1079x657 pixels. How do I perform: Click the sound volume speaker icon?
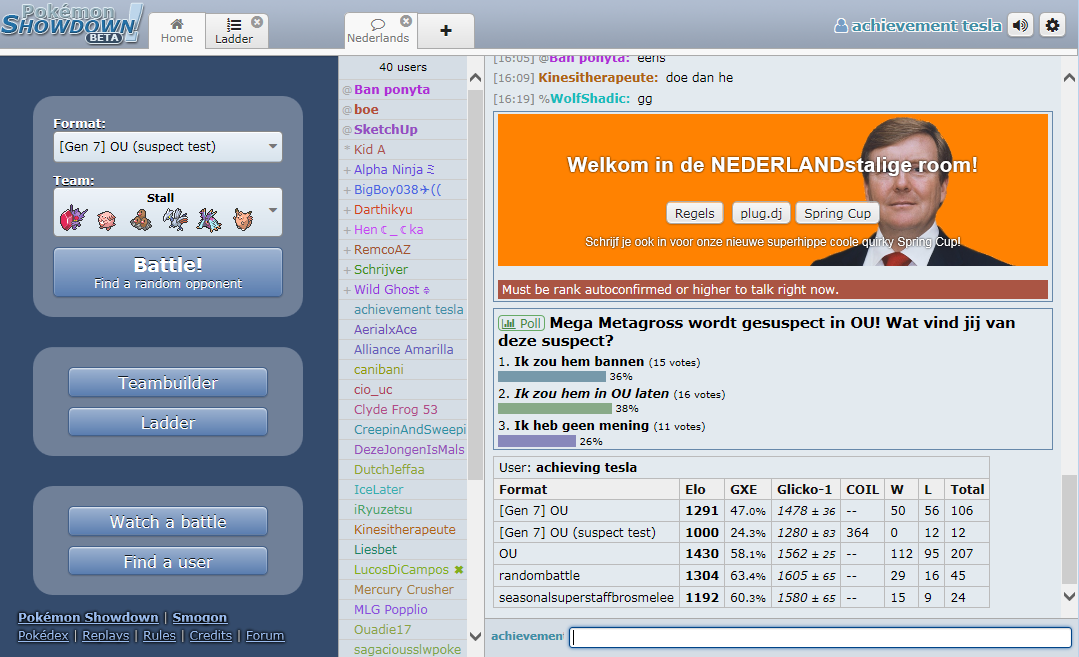click(1020, 25)
